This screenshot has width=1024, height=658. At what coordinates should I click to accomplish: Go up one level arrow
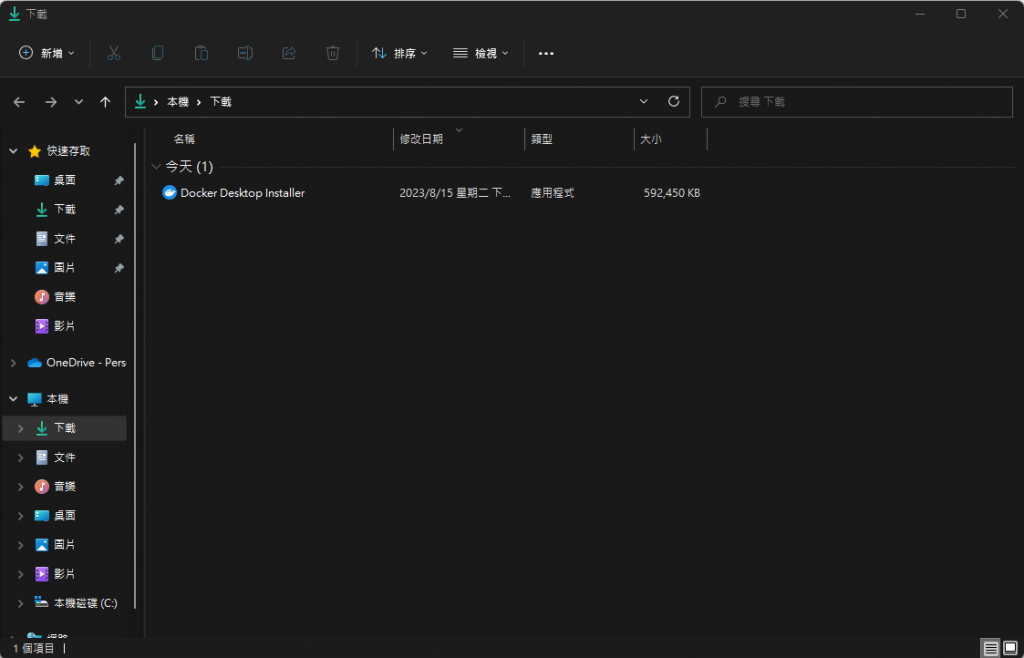(x=105, y=102)
